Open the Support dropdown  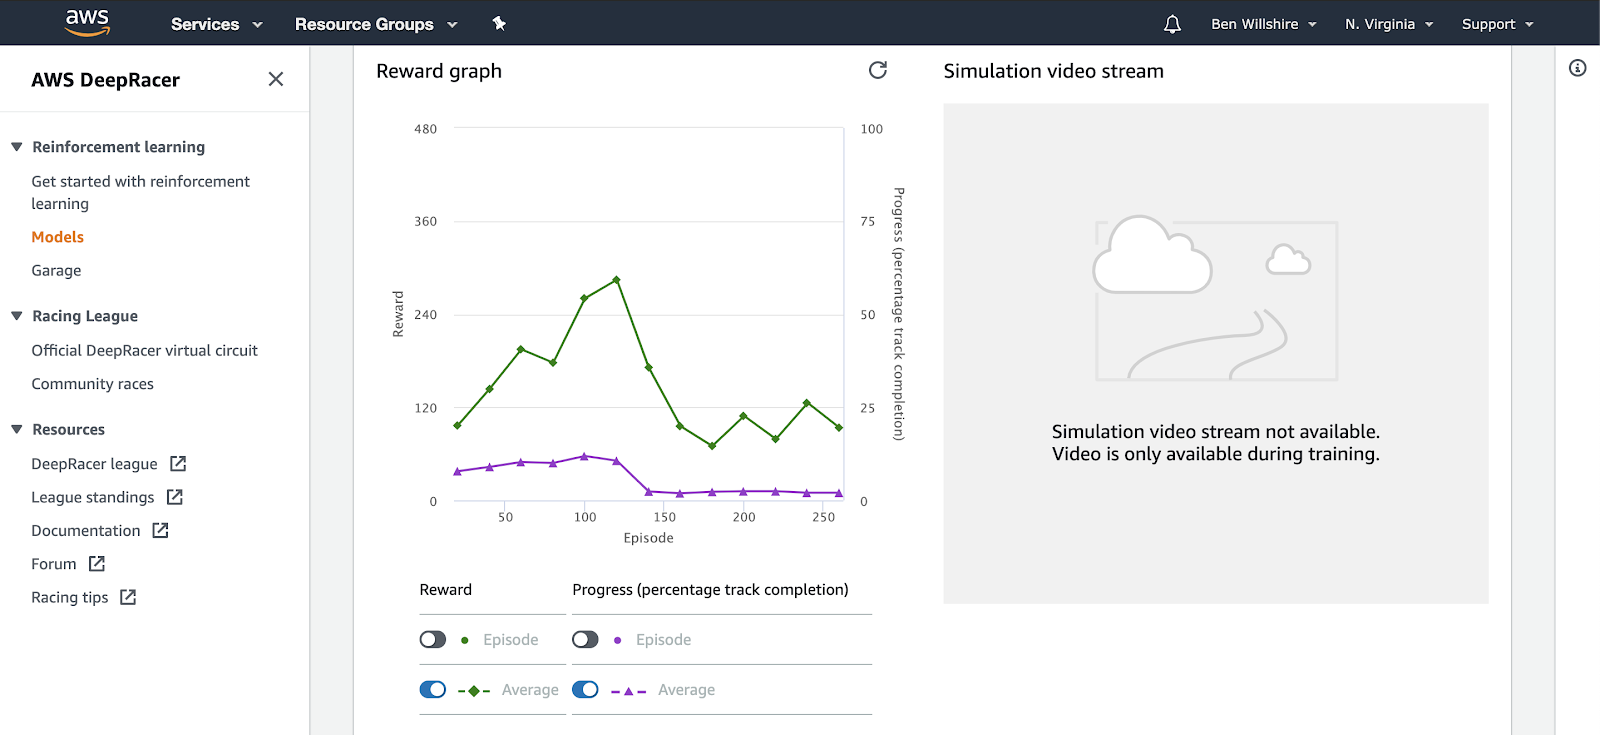tap(1497, 24)
